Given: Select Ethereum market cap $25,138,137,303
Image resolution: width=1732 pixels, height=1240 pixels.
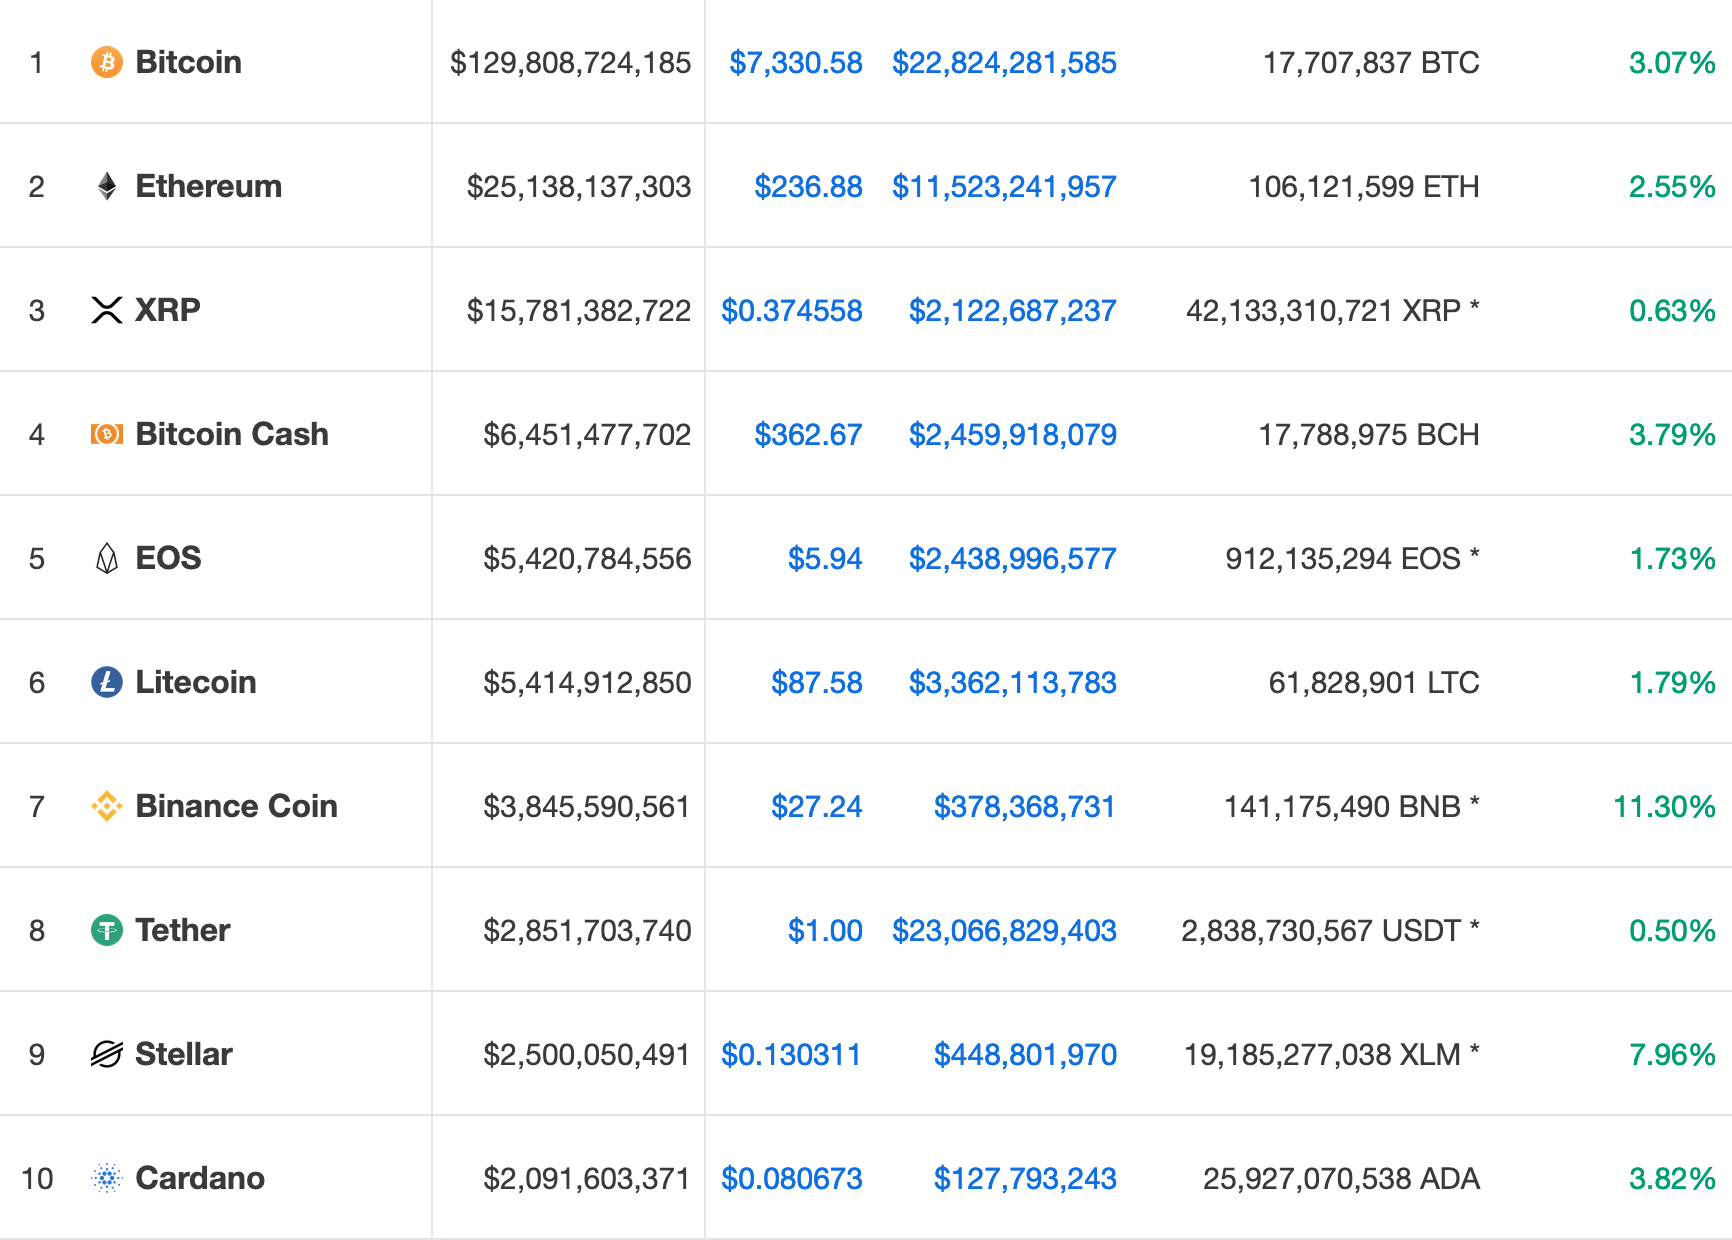Looking at the screenshot, I should coord(579,187).
